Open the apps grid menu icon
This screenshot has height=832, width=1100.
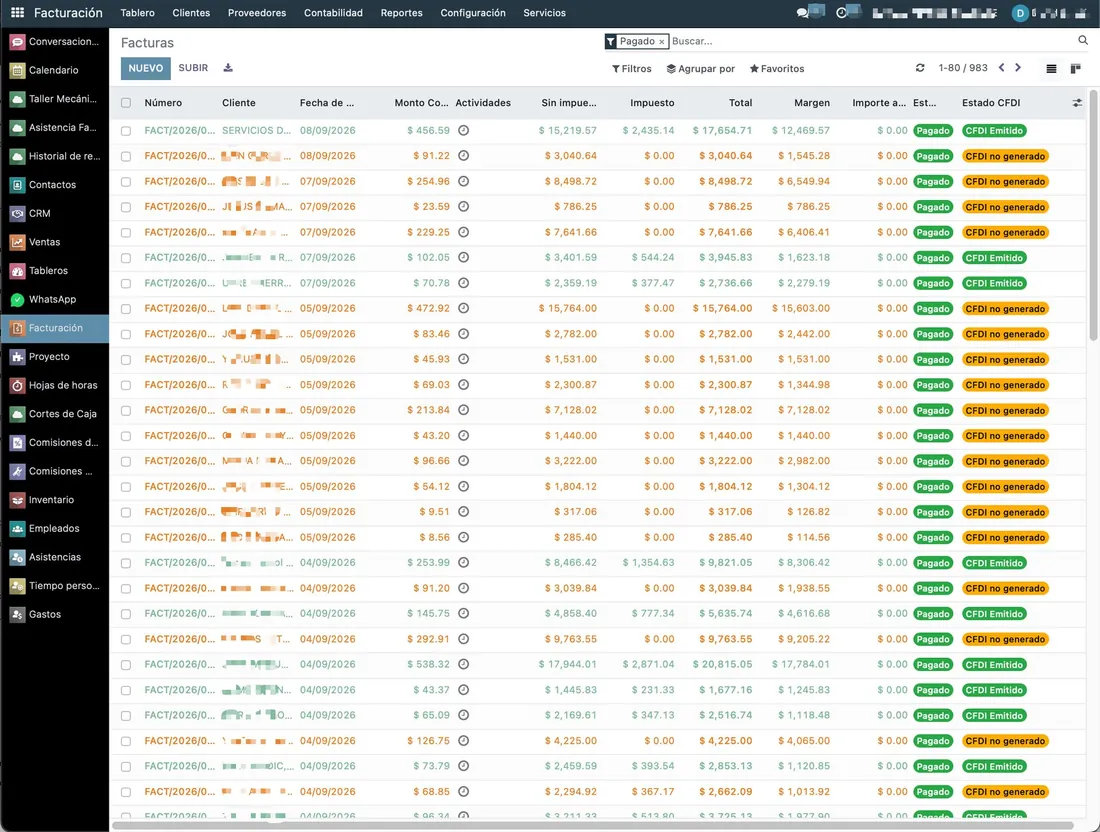(18, 13)
